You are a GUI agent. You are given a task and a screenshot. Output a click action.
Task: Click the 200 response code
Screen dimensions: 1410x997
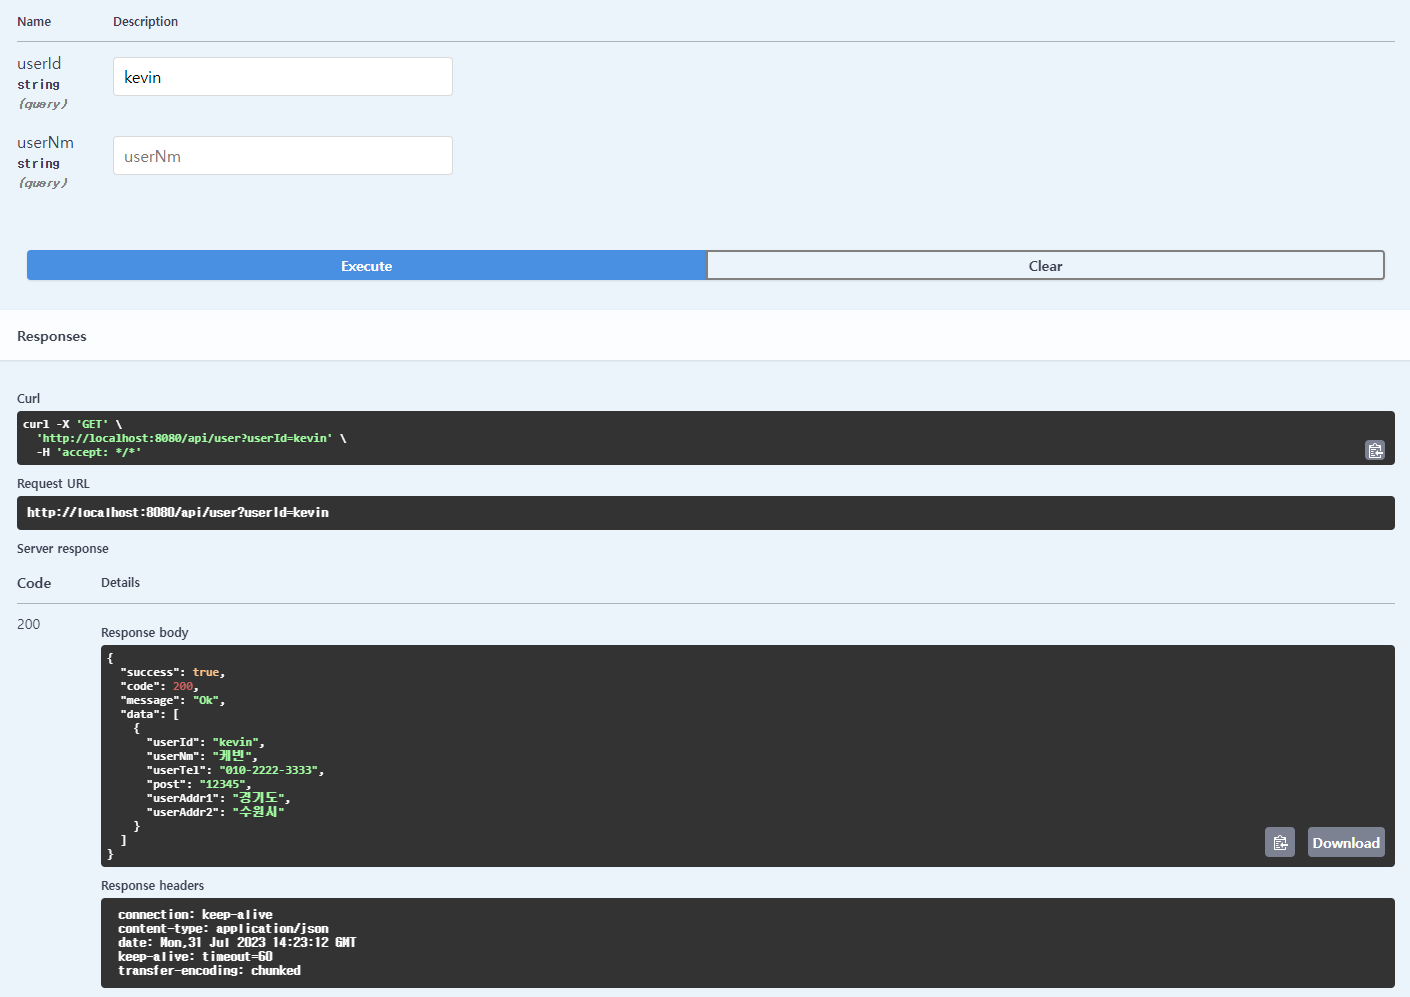29,624
